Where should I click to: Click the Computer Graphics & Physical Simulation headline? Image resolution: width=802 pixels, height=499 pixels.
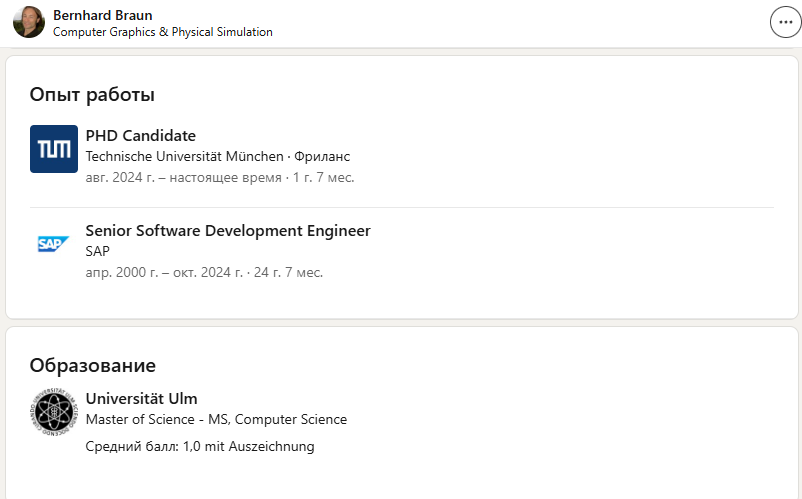coord(162,32)
